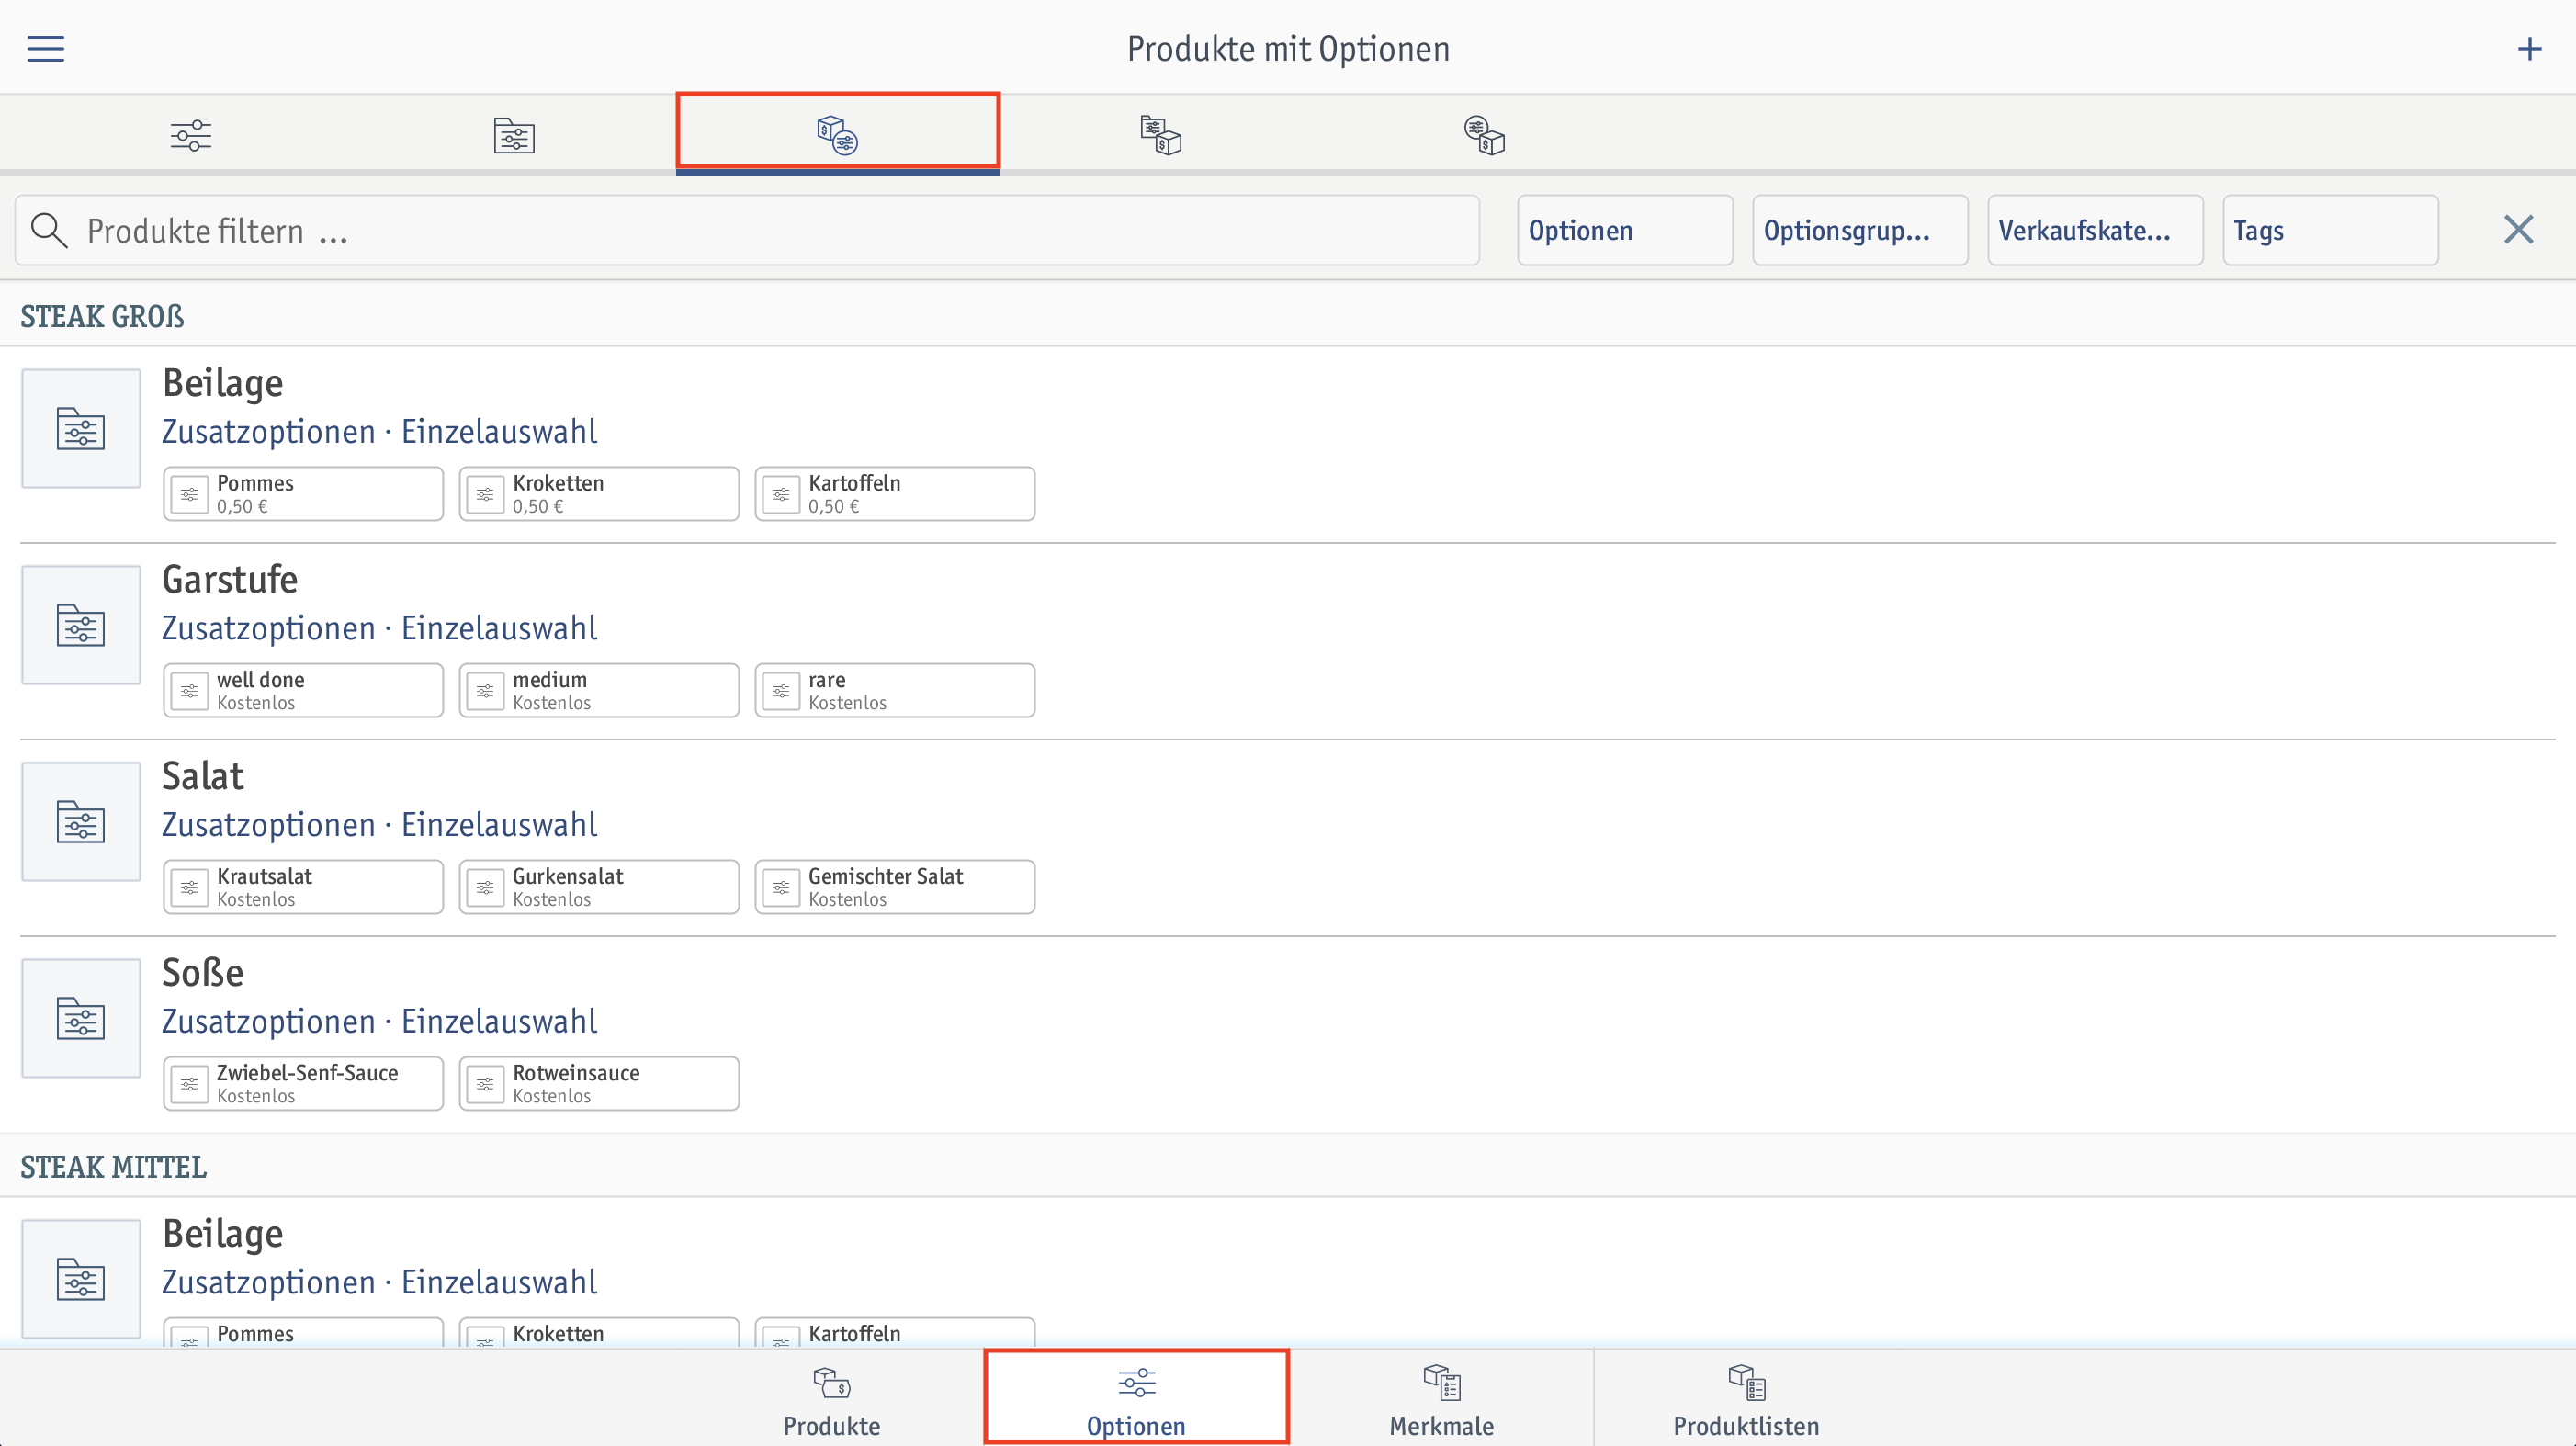
Task: Click Zusatzoptionen · Einzelauswahl under Soße
Action: [379, 1021]
